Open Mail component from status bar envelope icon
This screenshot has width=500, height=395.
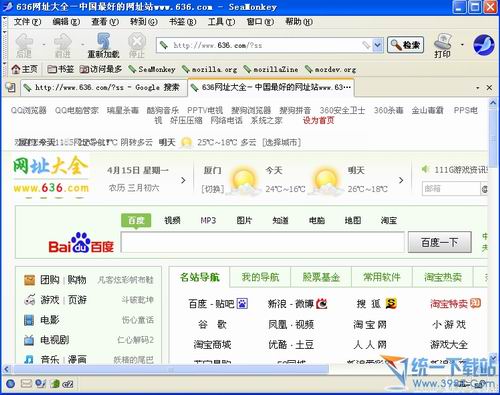(26, 384)
